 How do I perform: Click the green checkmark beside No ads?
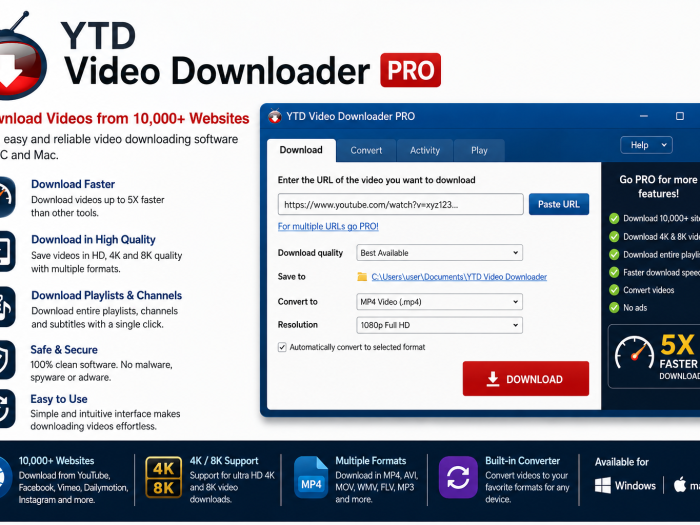coord(614,308)
